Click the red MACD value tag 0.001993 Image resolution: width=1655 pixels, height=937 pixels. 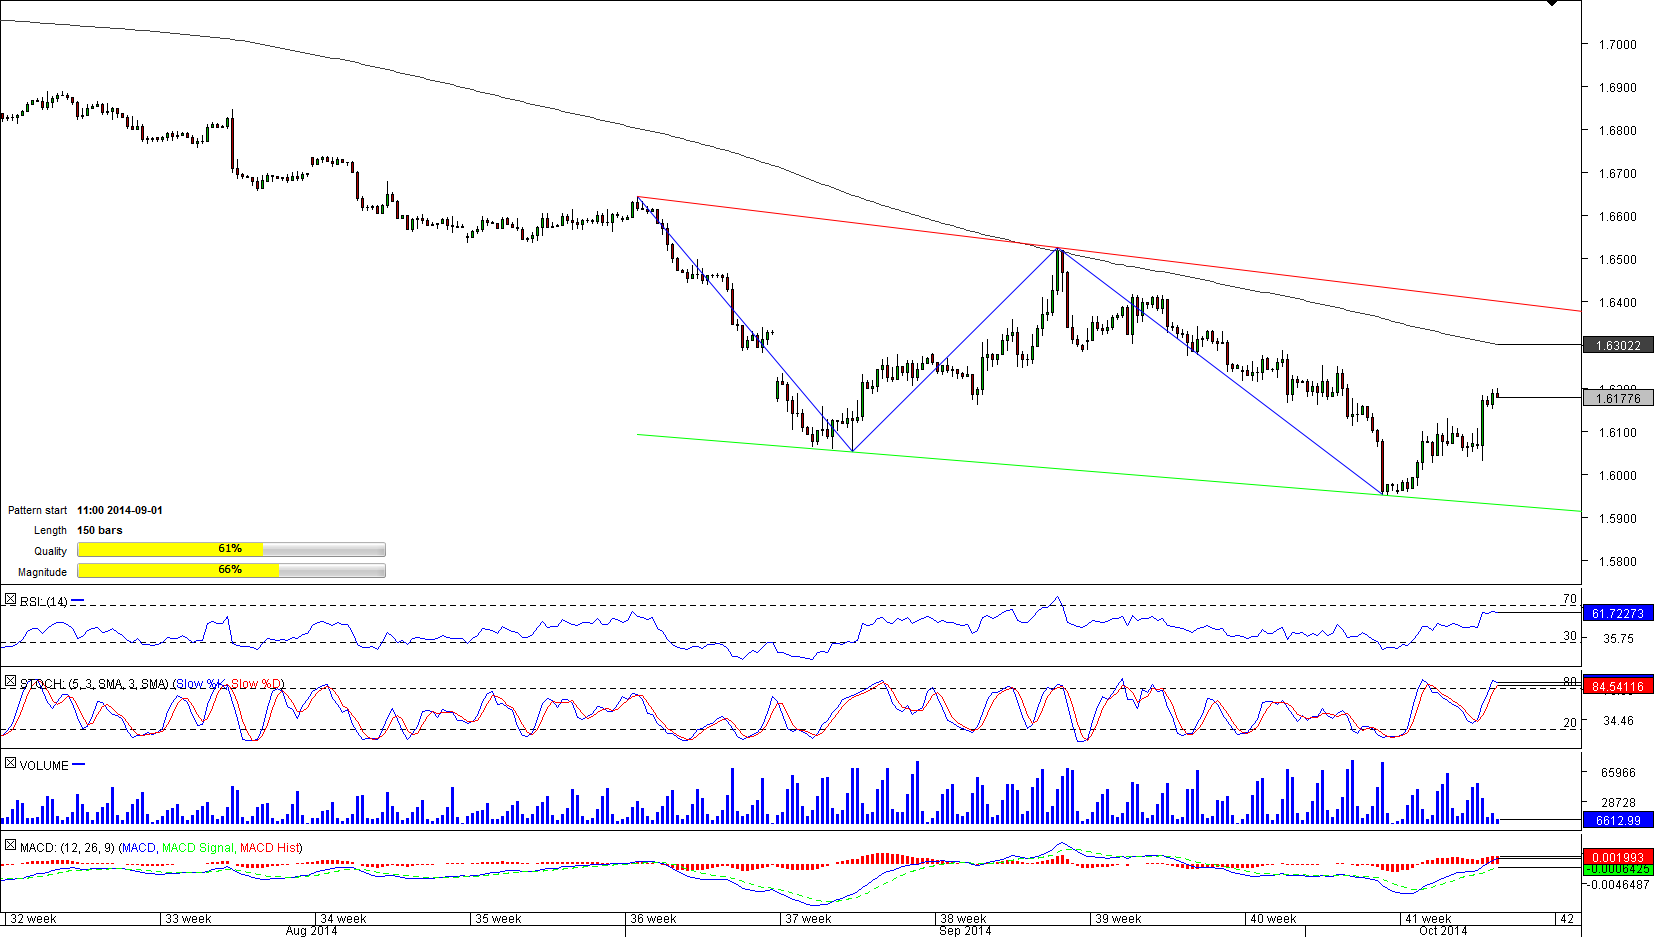(x=1617, y=857)
